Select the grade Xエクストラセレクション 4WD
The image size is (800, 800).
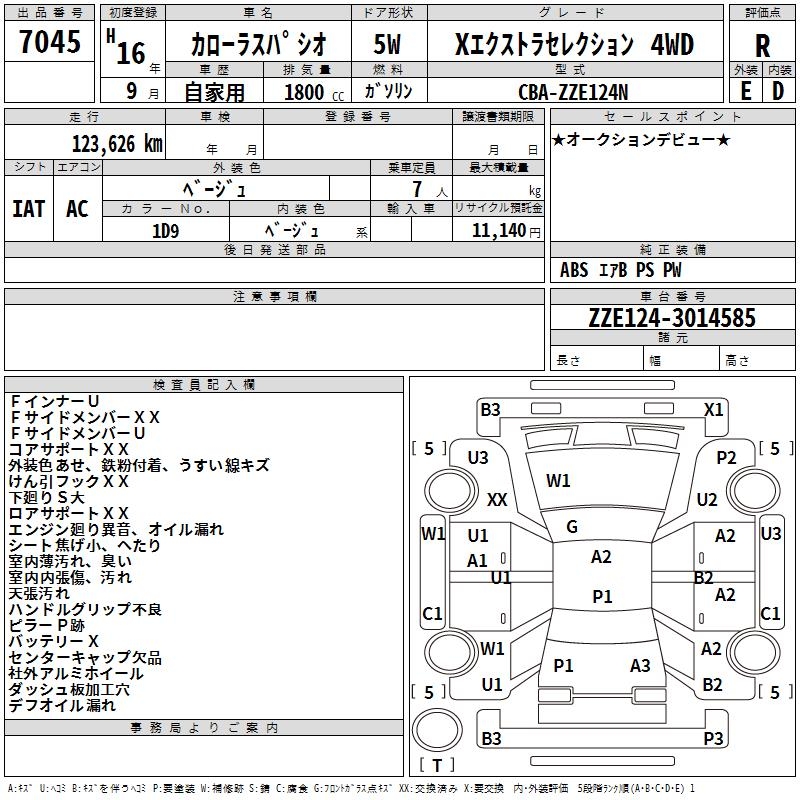click(574, 44)
